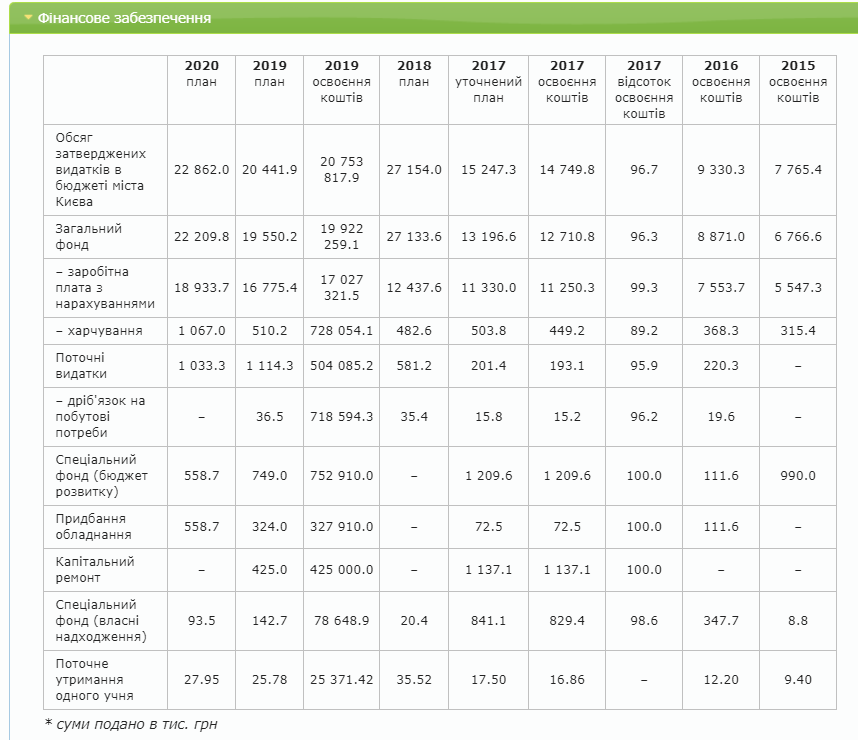The width and height of the screenshot is (858, 740).
Task: Collapse the Фінансове забезпечення section arrow
Action: [28, 18]
